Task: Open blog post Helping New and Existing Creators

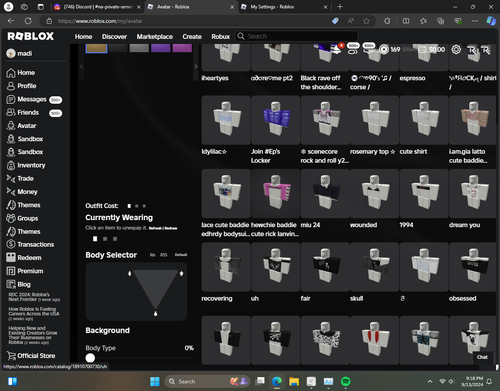Action: (x=33, y=335)
